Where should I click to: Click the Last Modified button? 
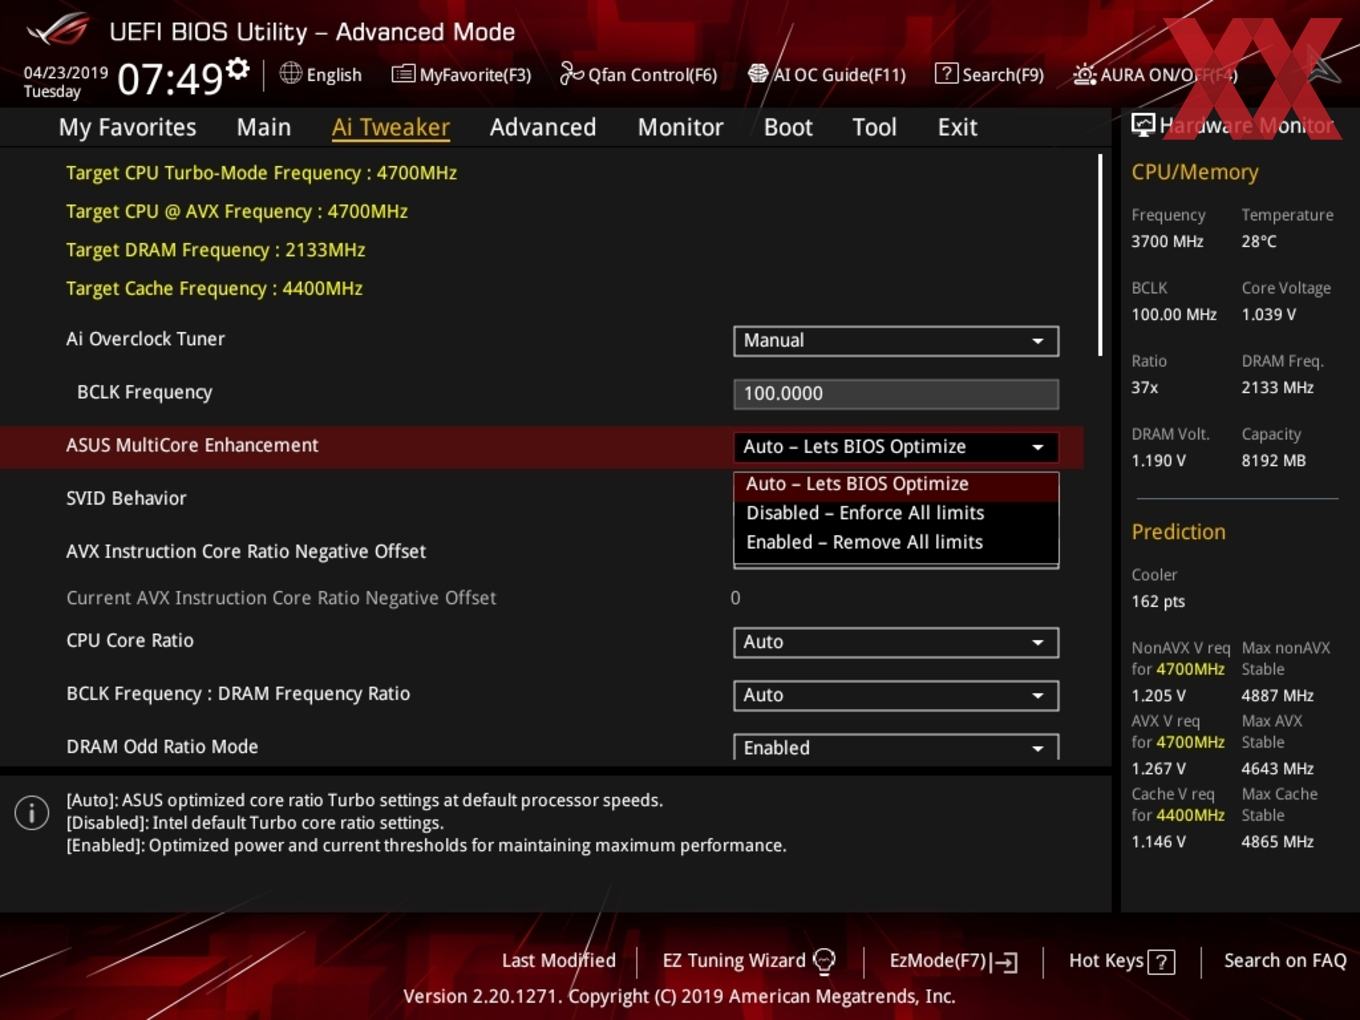(558, 961)
